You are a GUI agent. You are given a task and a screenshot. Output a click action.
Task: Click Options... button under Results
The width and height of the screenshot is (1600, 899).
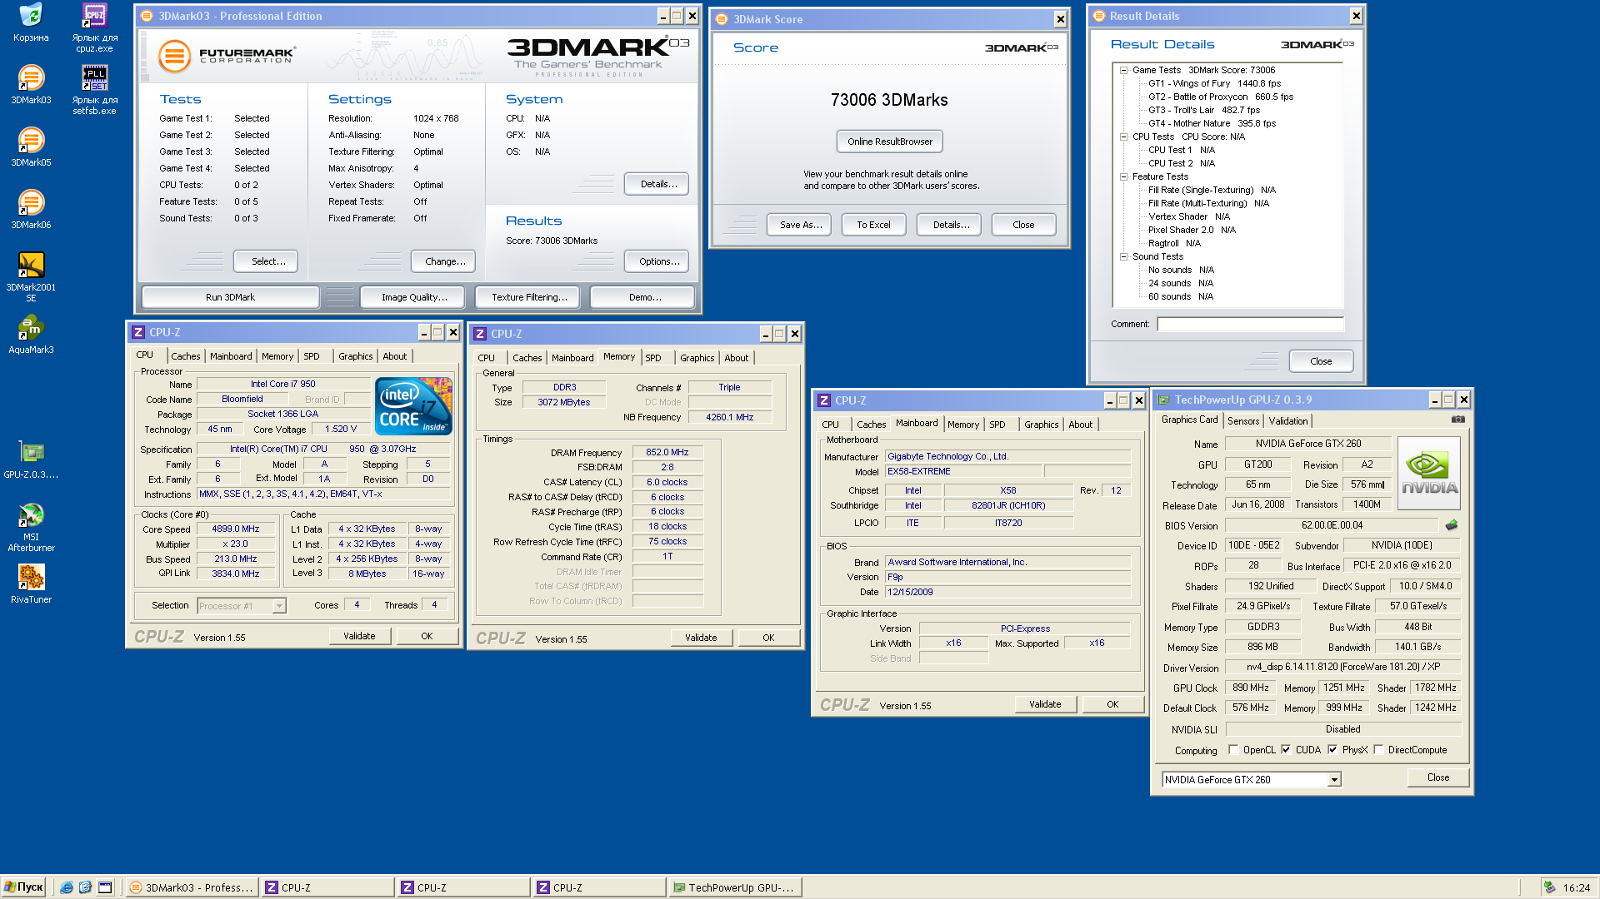657,261
